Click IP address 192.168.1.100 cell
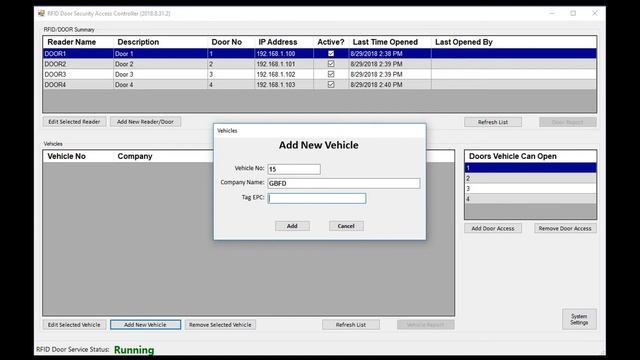The height and width of the screenshot is (360, 640). click(284, 53)
